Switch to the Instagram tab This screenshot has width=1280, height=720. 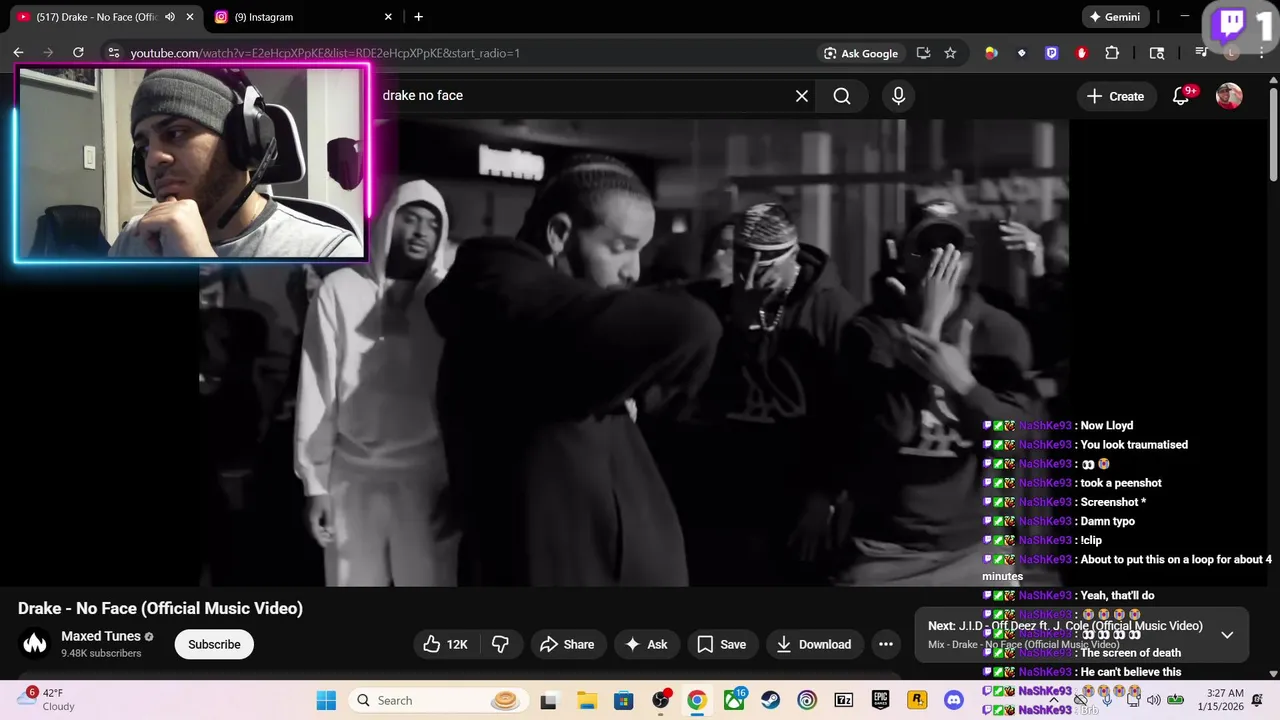tap(300, 17)
